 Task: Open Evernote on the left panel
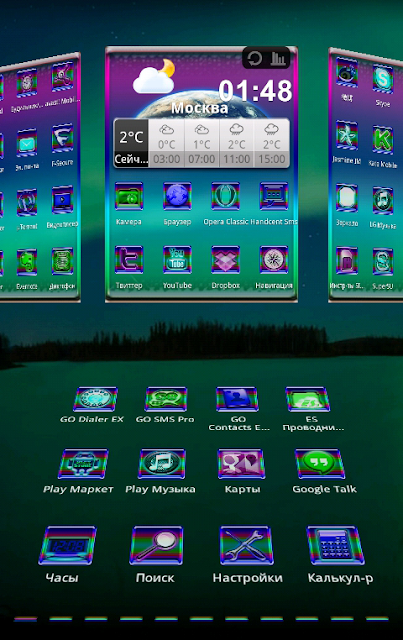tap(27, 262)
